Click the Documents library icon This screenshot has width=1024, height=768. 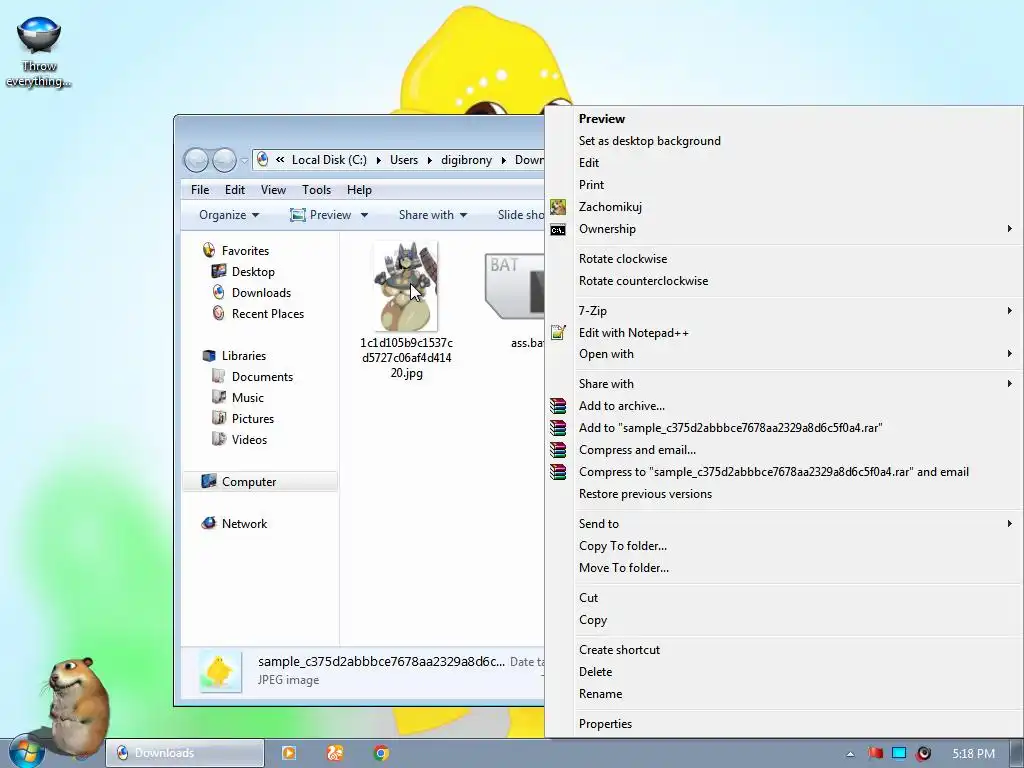tap(219, 376)
